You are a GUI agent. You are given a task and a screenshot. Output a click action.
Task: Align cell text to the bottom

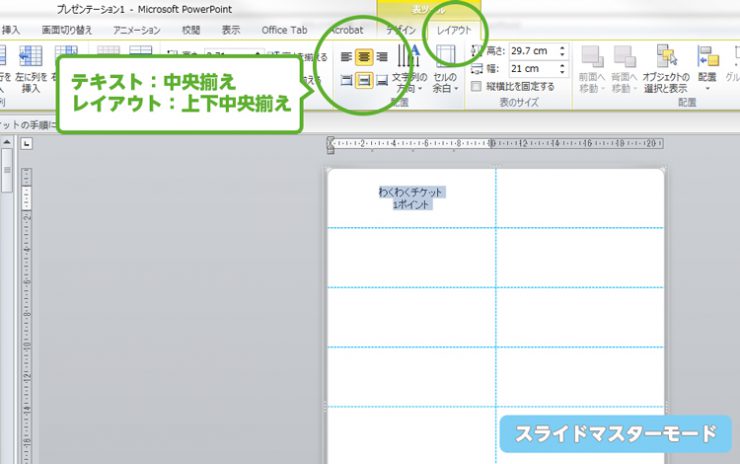point(382,81)
